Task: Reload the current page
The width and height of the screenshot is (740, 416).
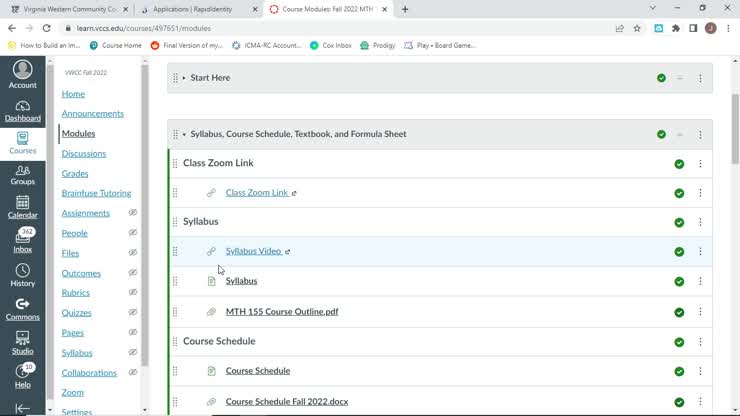Action: click(46, 28)
